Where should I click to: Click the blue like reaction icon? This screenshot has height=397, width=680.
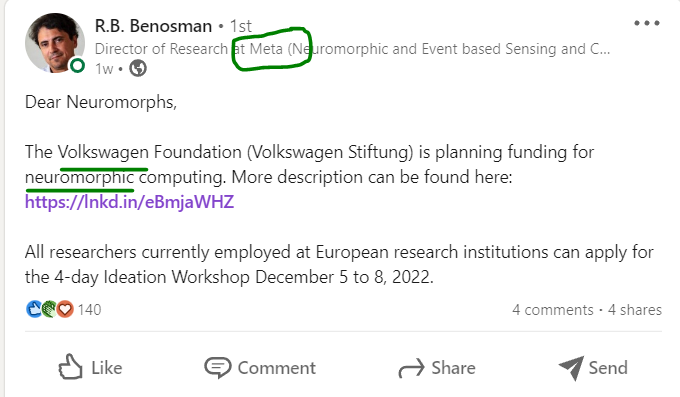(34, 309)
